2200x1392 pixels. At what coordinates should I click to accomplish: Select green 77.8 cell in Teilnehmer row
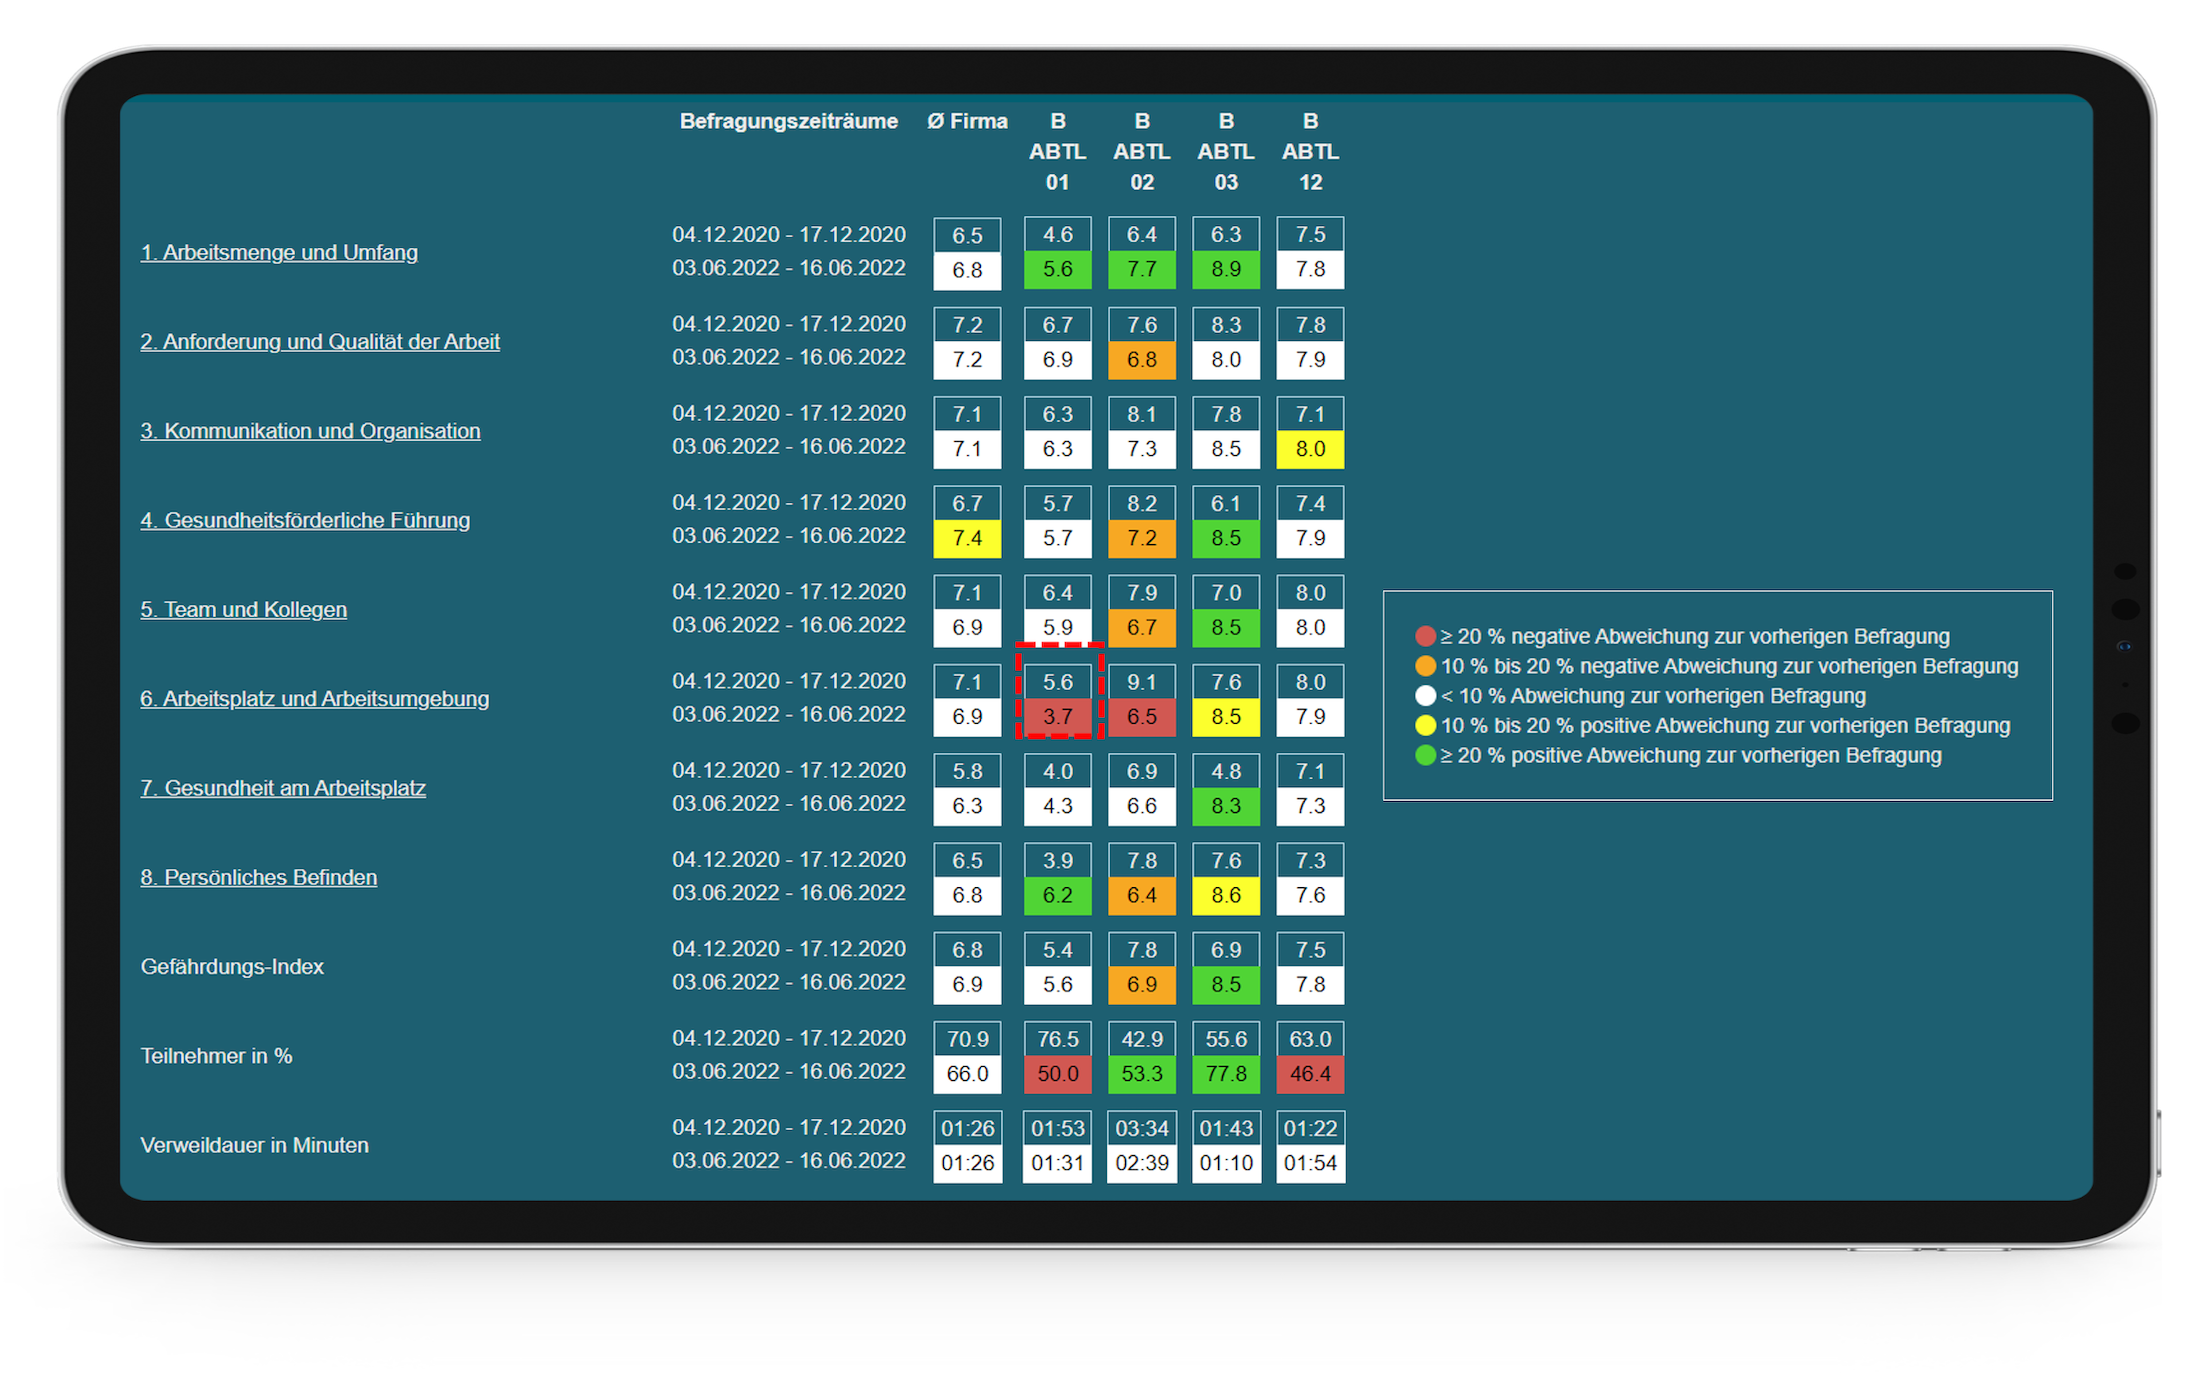click(x=1226, y=1074)
